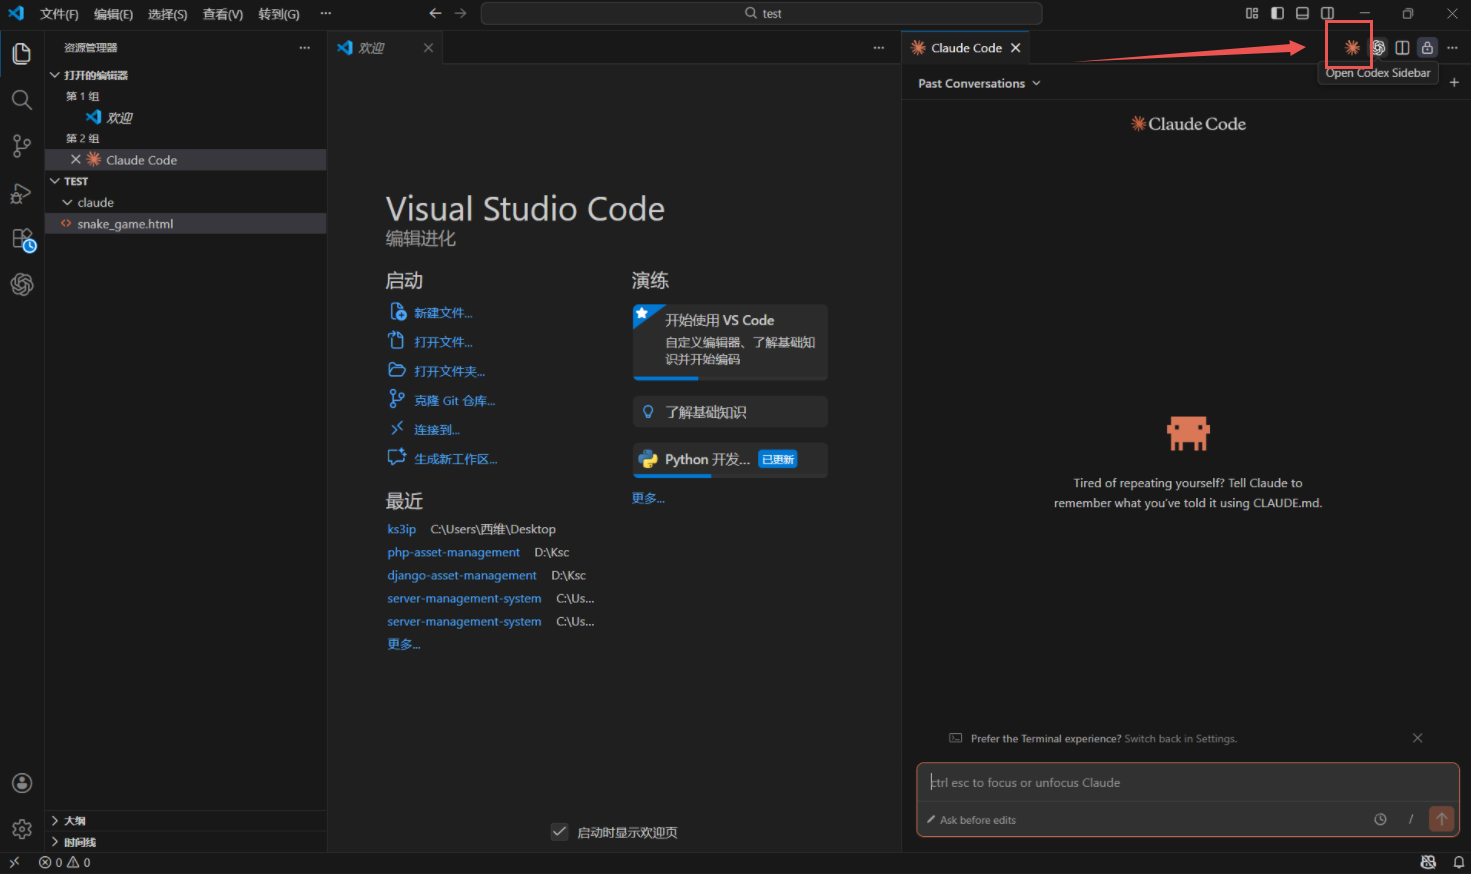Toggle the show welcome page on startup checkbox
Image resolution: width=1471 pixels, height=874 pixels.
[560, 832]
